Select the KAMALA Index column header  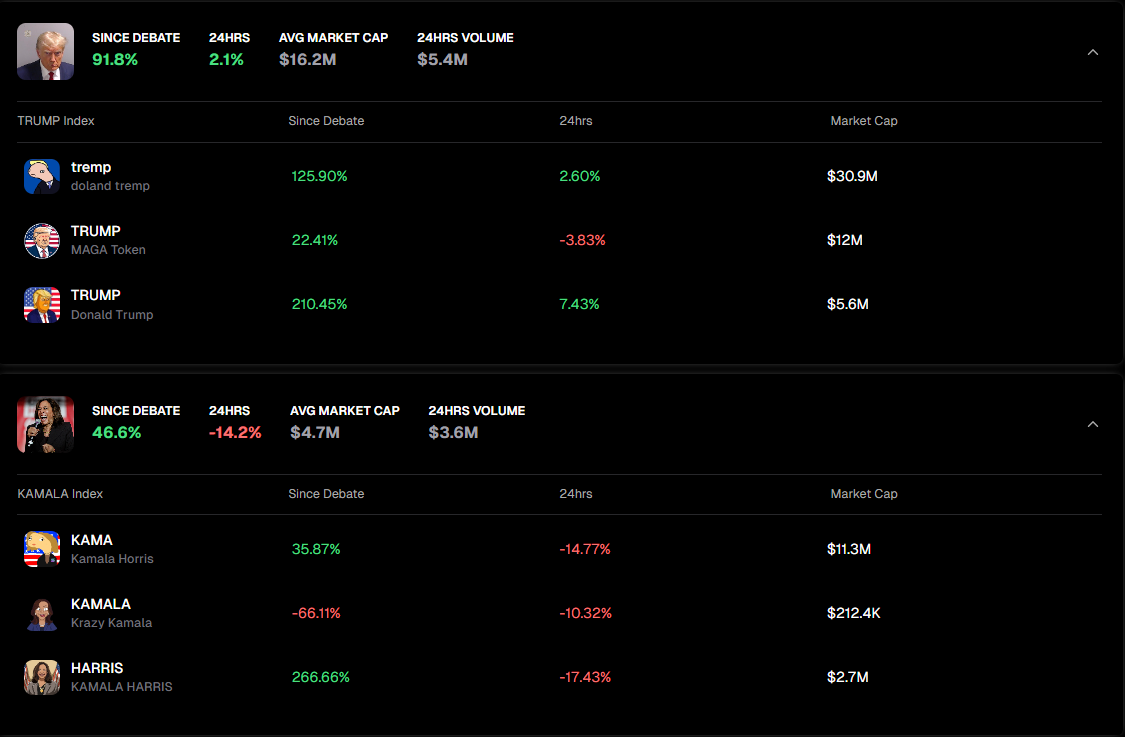(x=60, y=494)
